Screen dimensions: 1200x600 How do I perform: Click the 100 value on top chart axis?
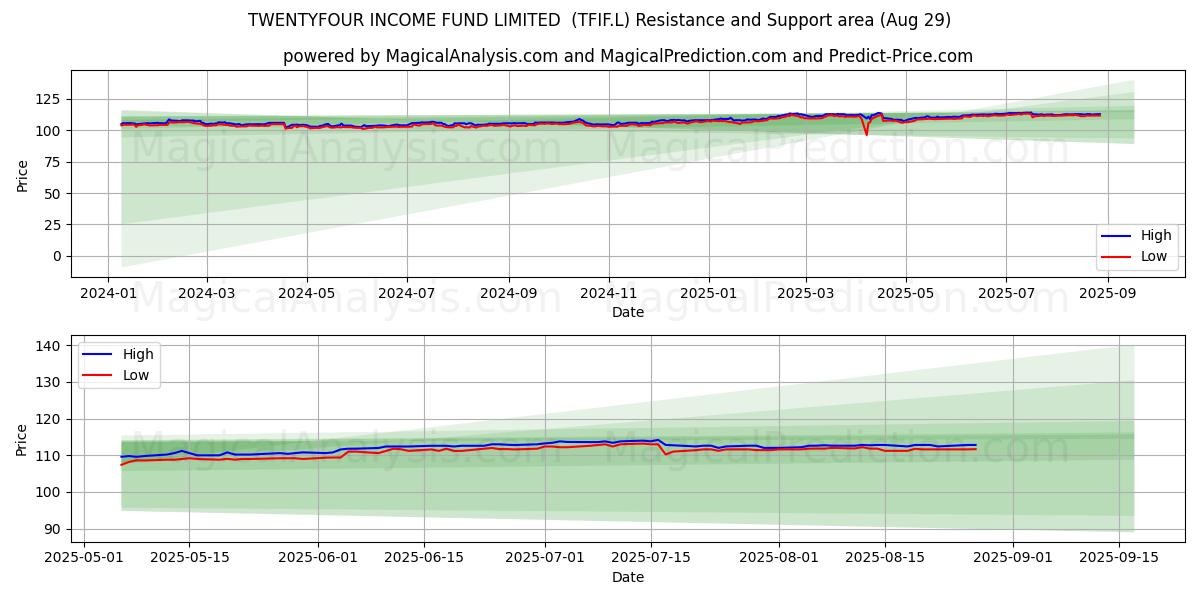tap(50, 131)
